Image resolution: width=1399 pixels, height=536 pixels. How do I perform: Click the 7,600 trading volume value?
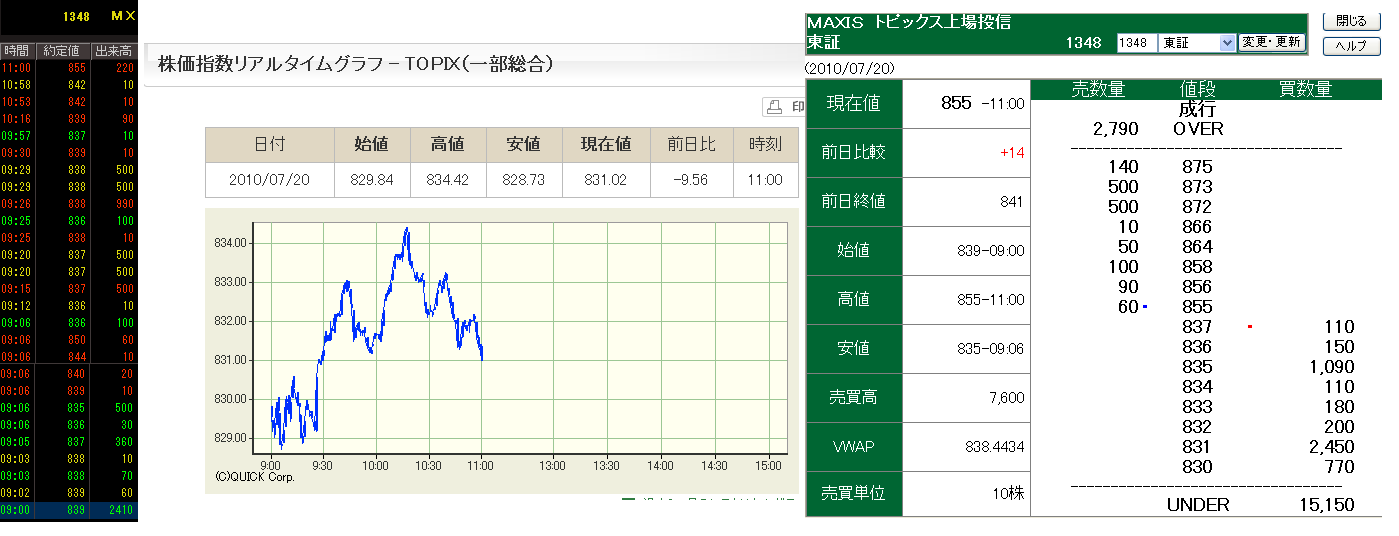[x=1005, y=398]
